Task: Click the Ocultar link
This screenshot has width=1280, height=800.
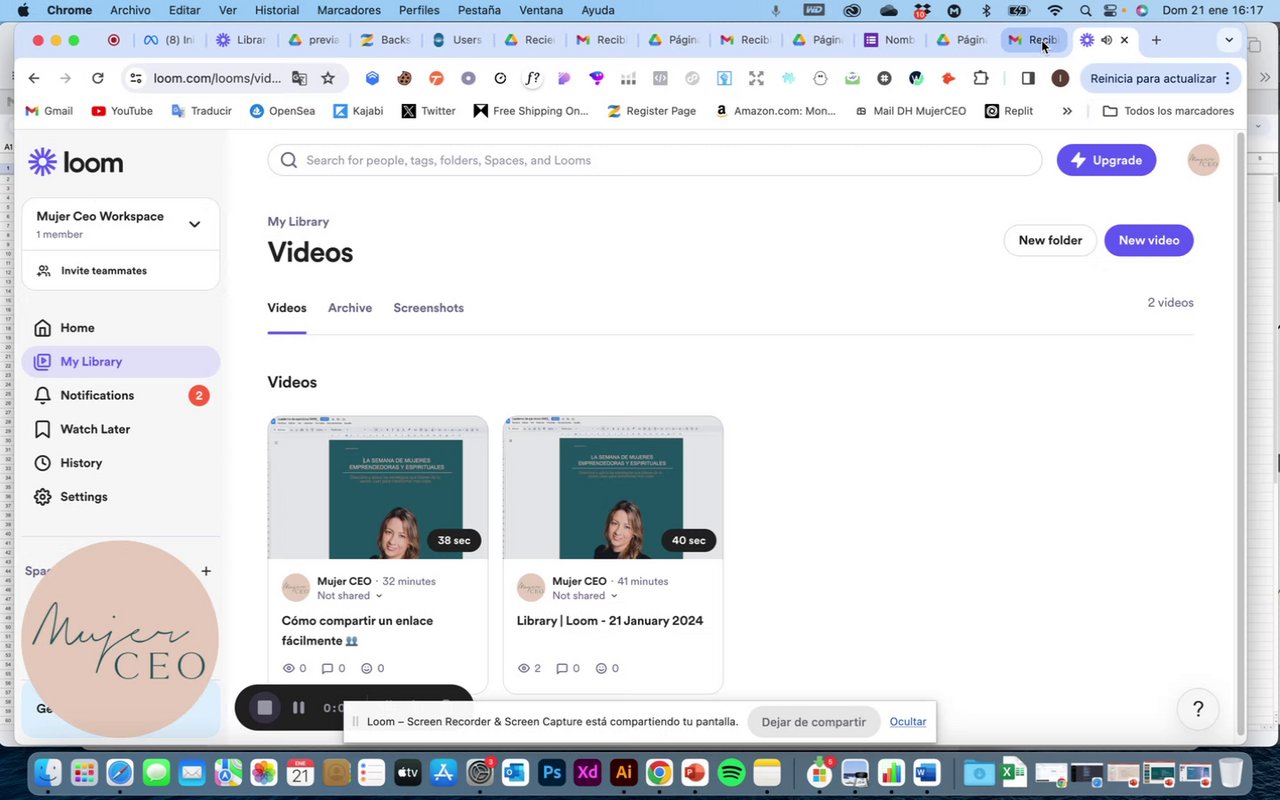Action: (908, 722)
